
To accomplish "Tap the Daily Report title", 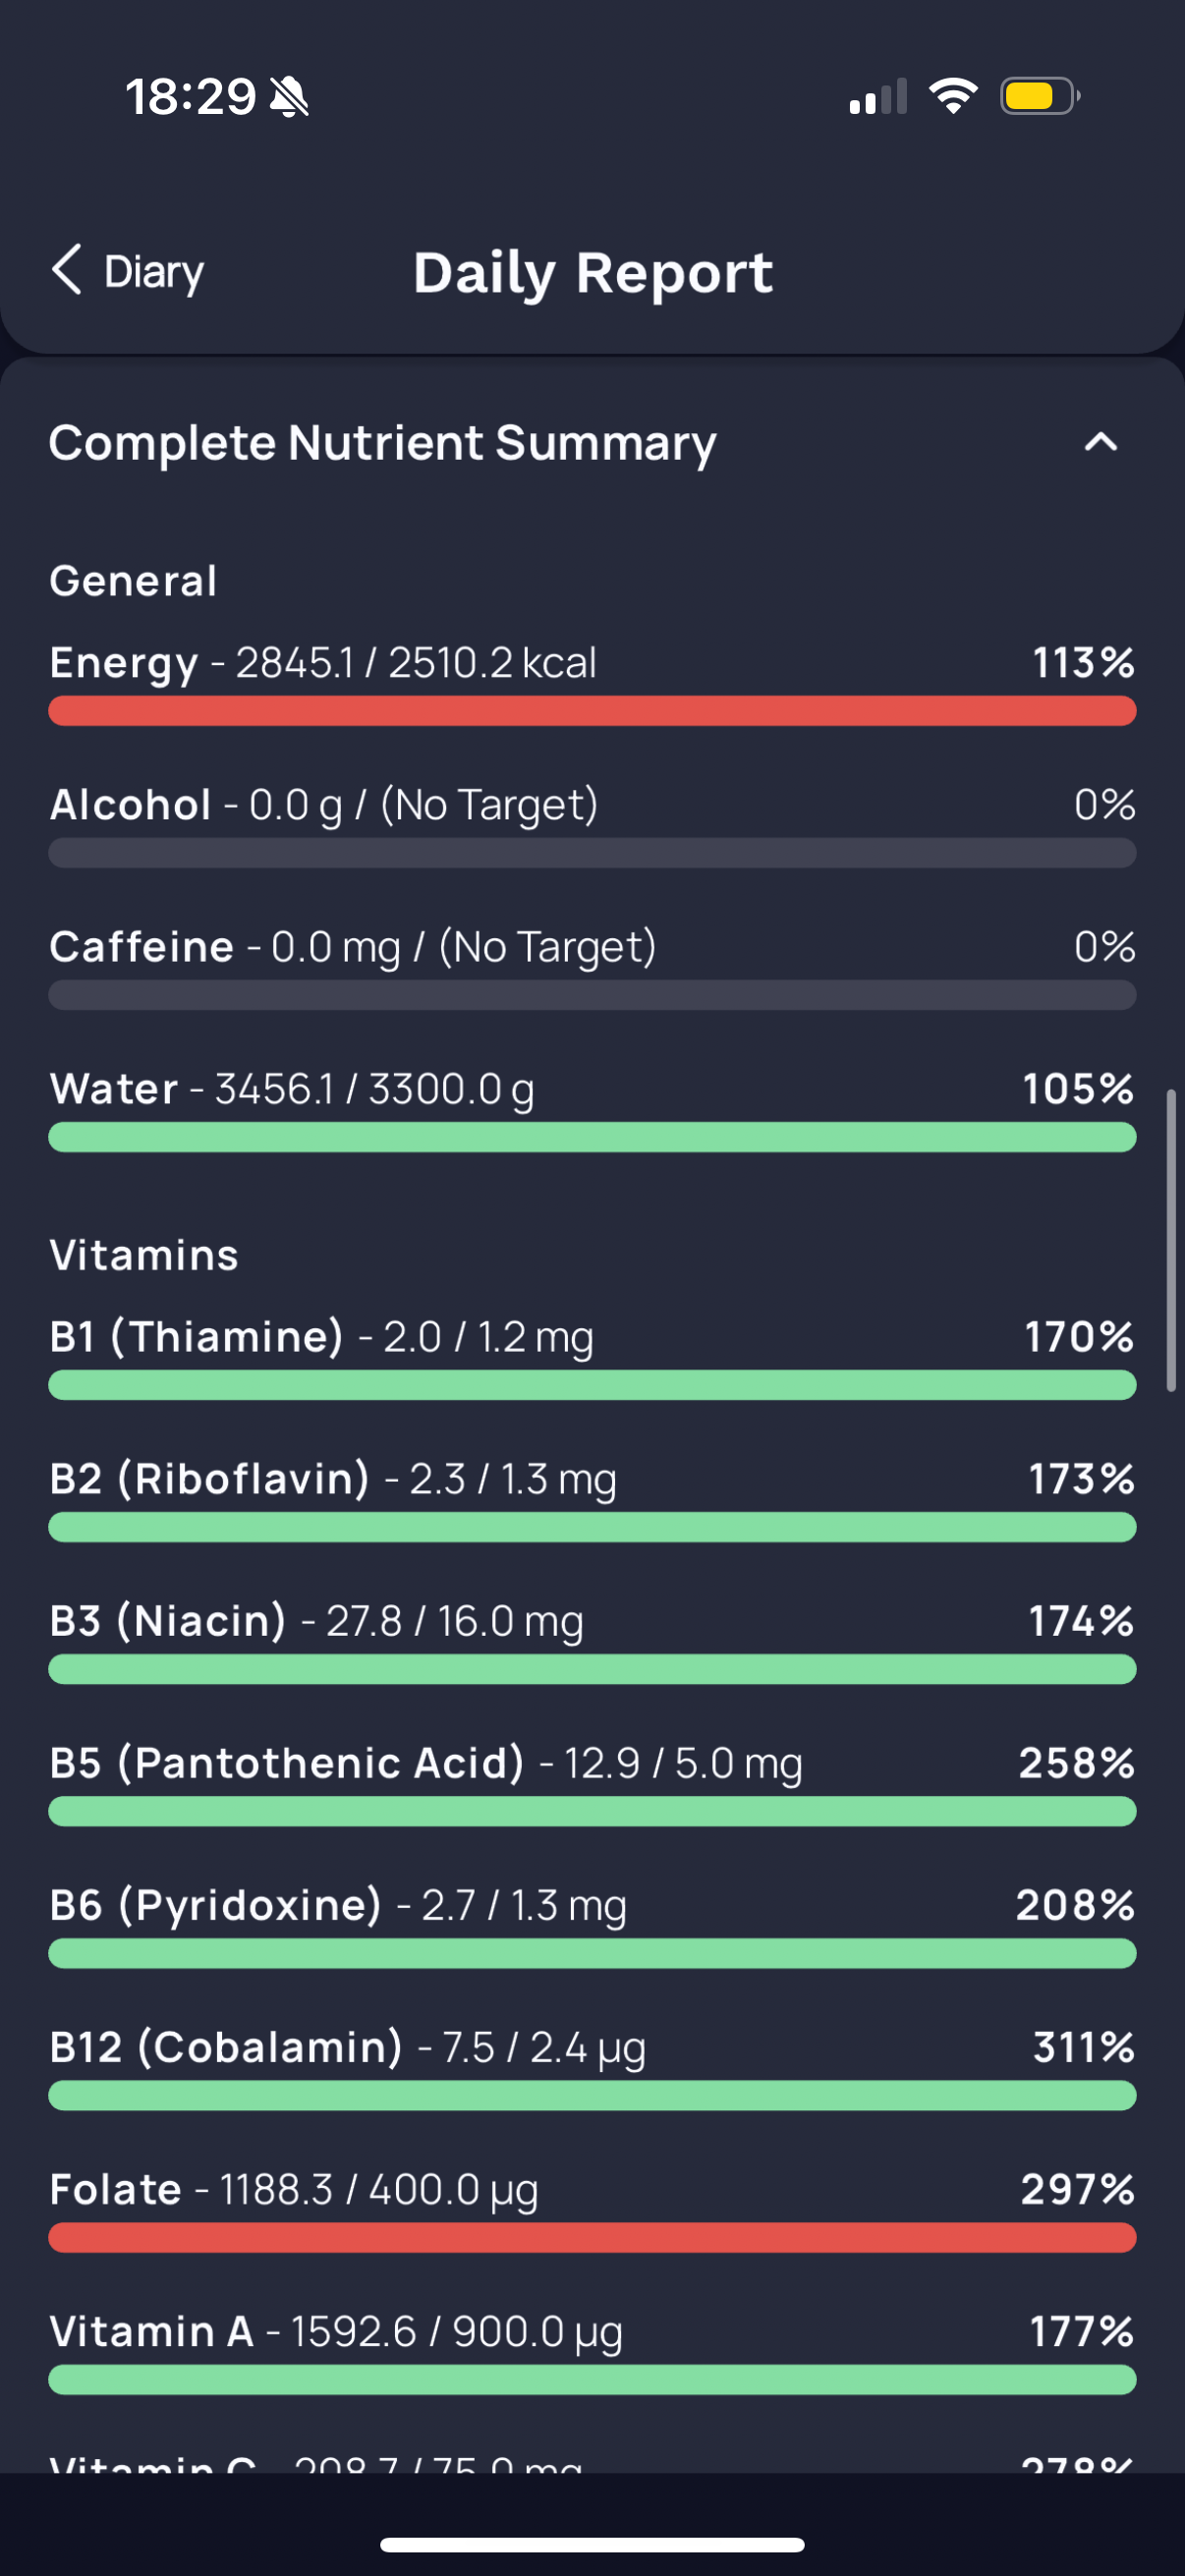I will click(593, 273).
